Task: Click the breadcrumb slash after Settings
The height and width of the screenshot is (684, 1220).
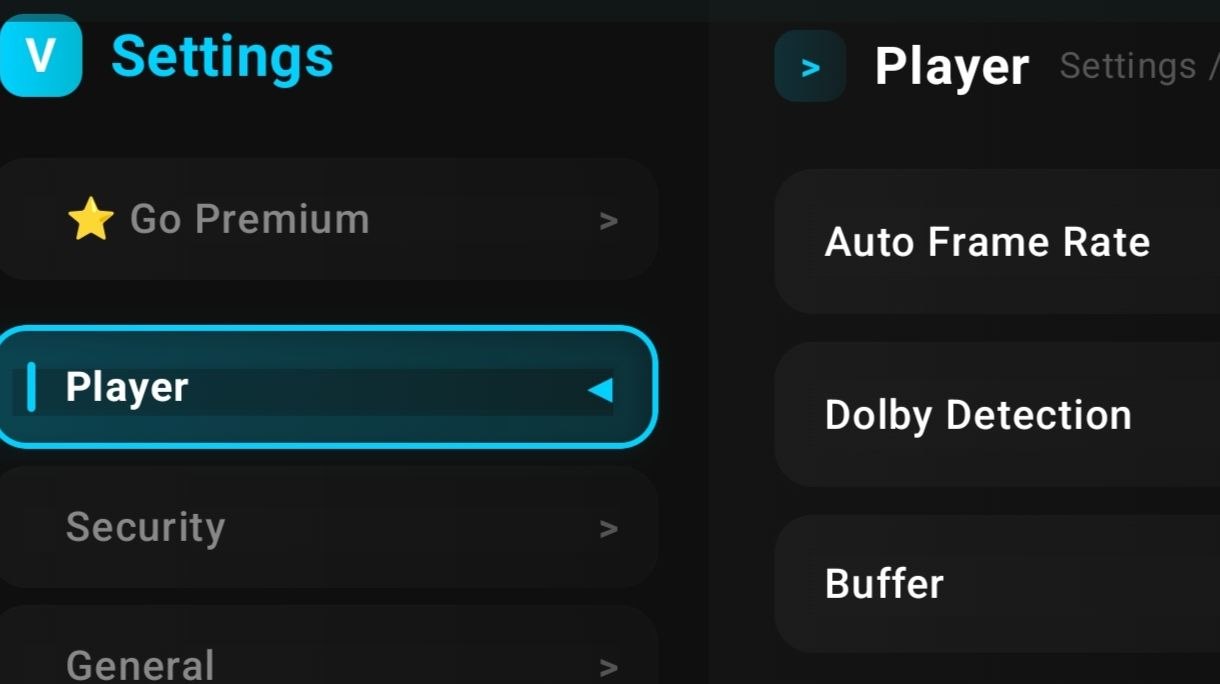Action: 1213,66
